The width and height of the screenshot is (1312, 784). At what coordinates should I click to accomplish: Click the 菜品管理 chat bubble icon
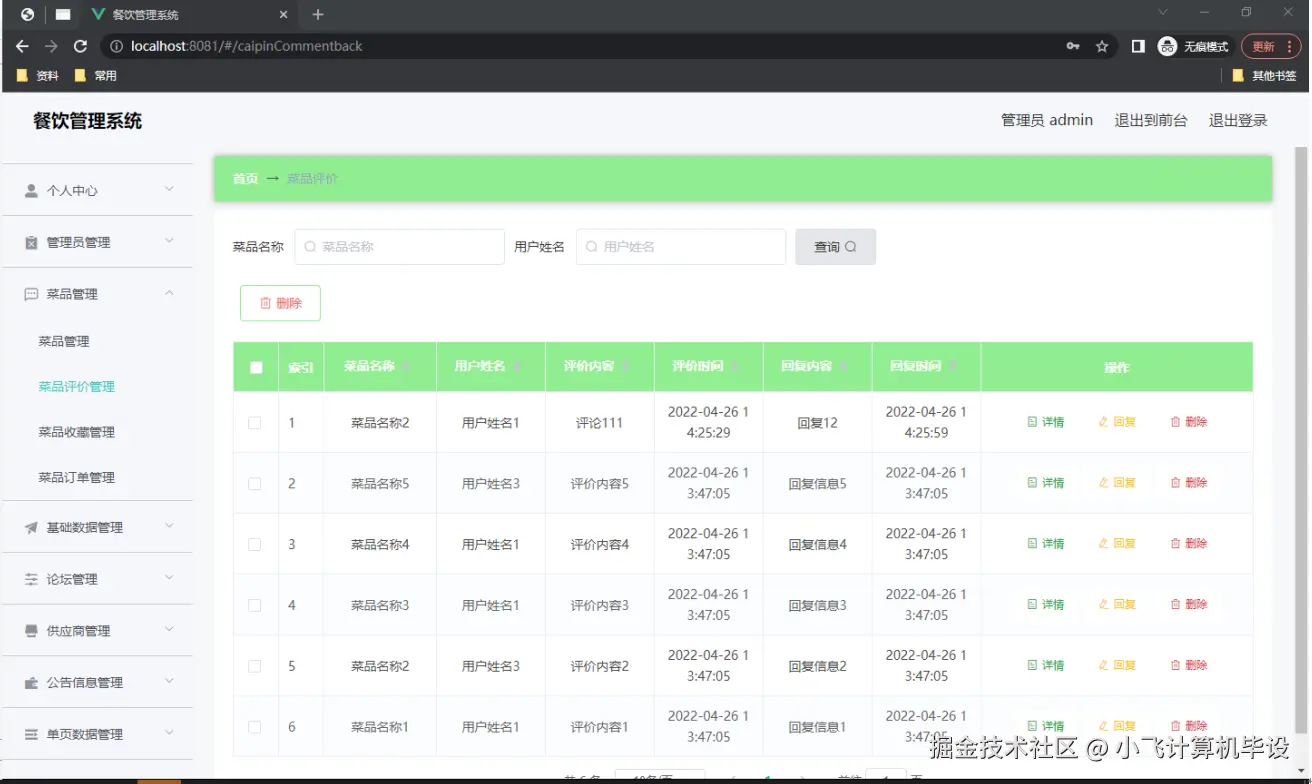[x=31, y=294]
